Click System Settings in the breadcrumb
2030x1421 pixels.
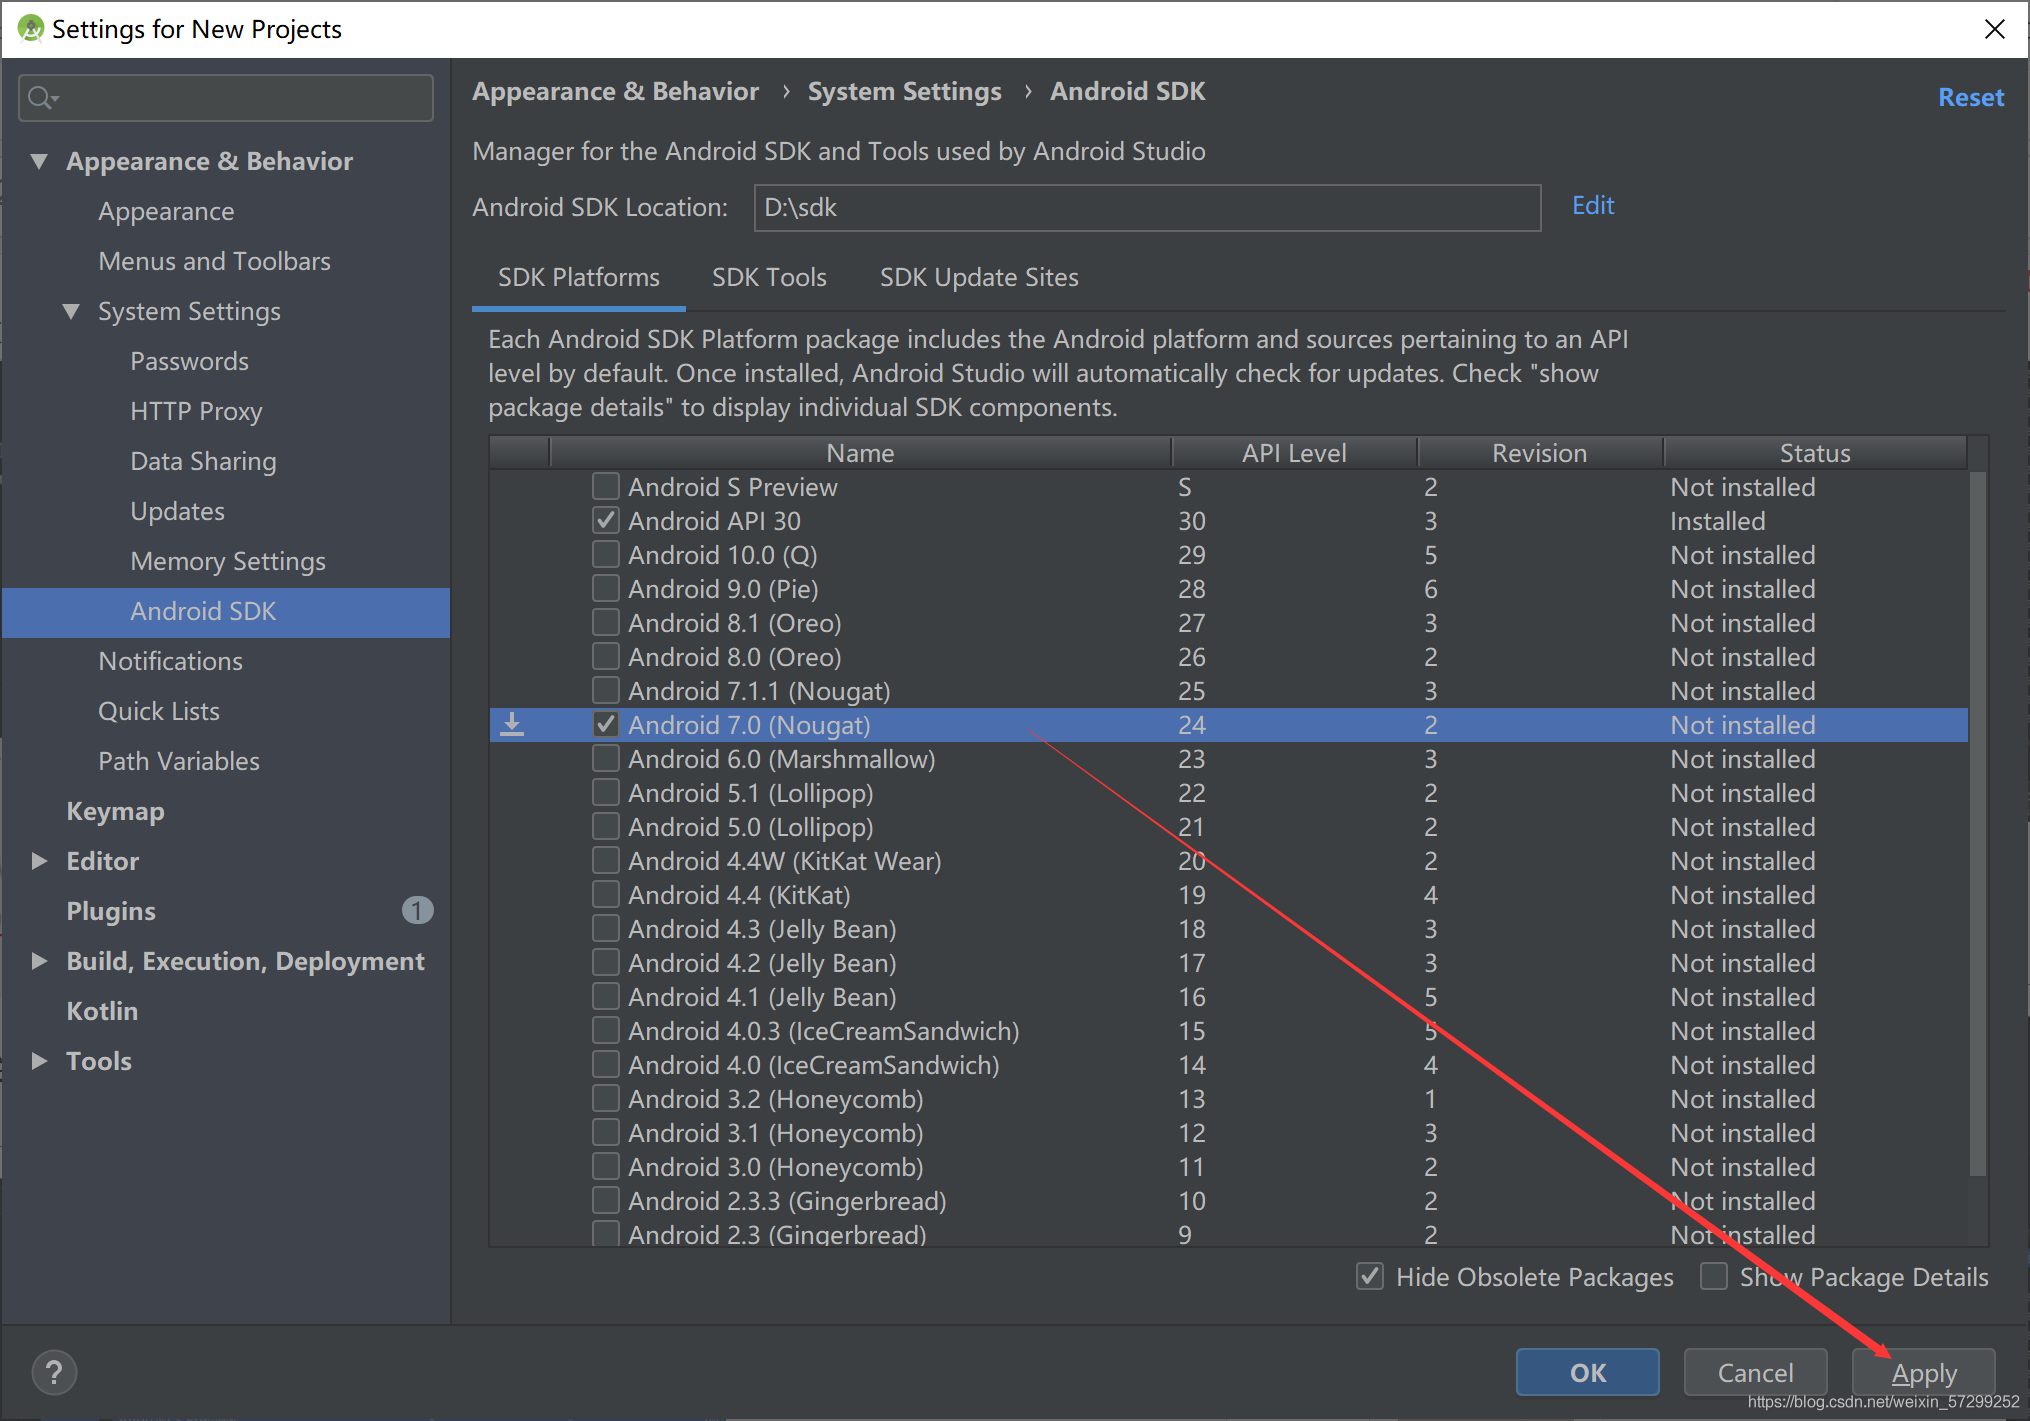coord(904,91)
